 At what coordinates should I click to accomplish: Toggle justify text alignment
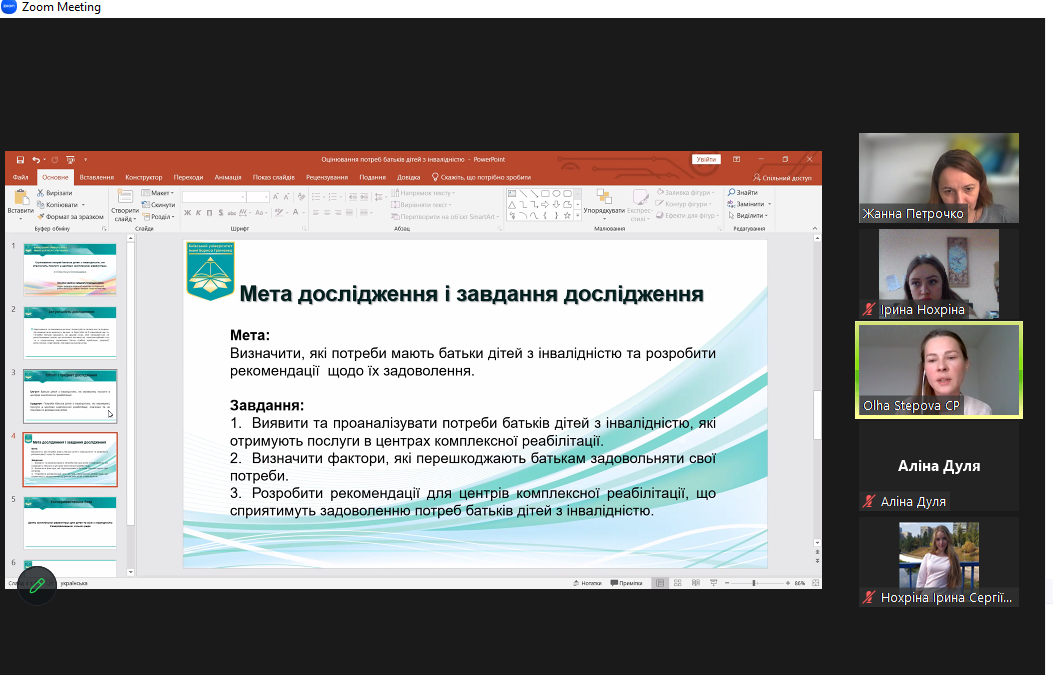pyautogui.click(x=350, y=213)
